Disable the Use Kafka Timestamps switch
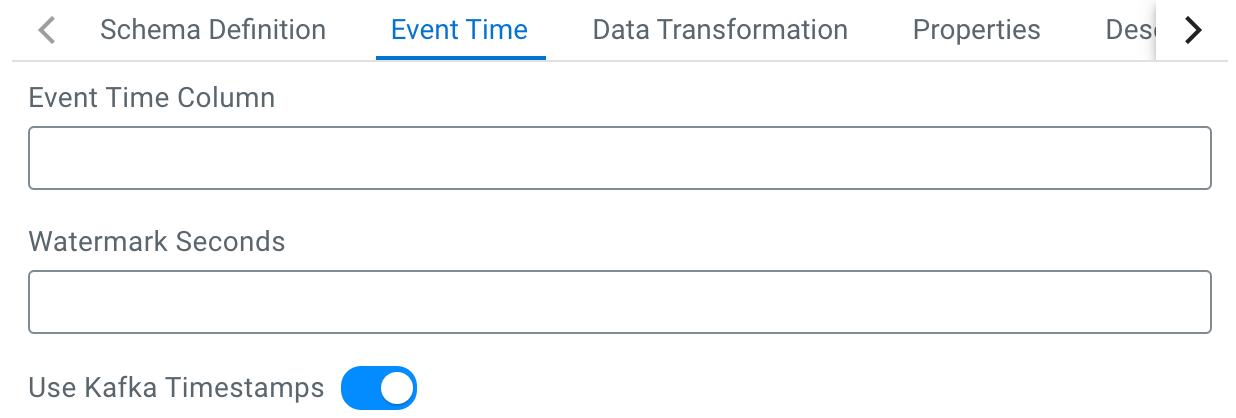Viewport: 1236px width, 418px height. [378, 388]
